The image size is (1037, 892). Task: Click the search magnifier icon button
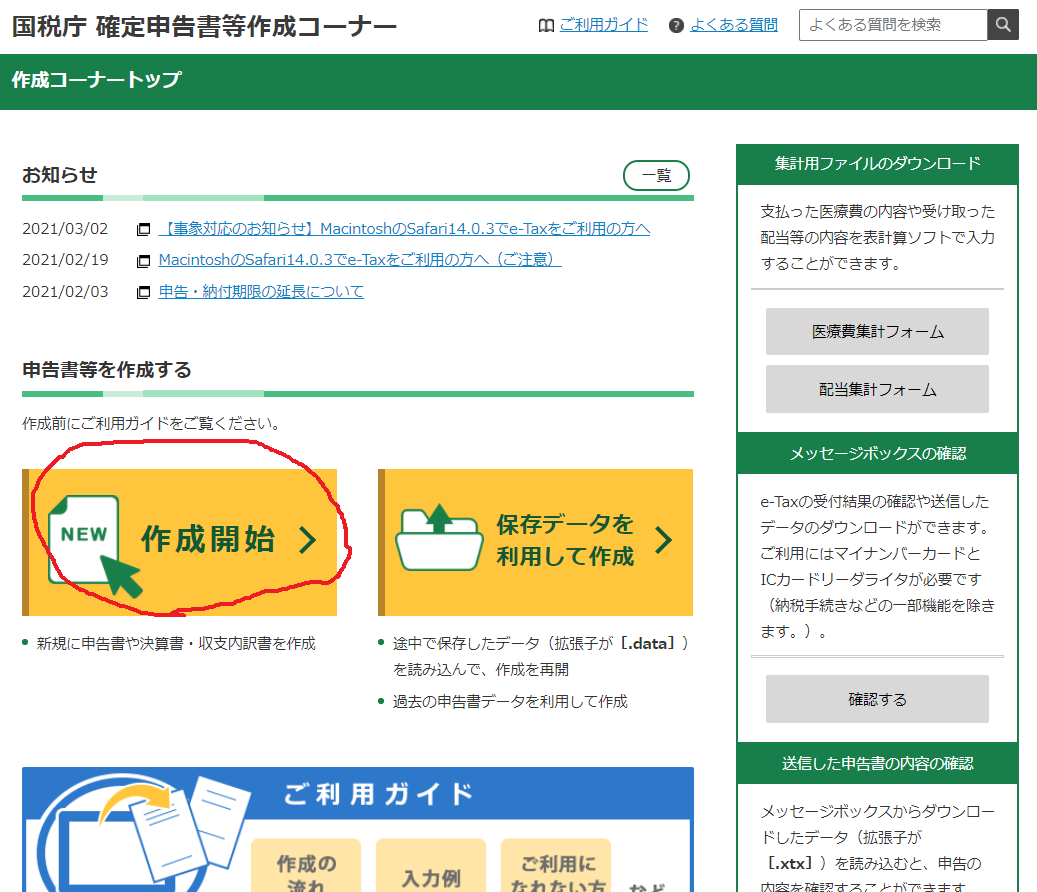click(1003, 25)
